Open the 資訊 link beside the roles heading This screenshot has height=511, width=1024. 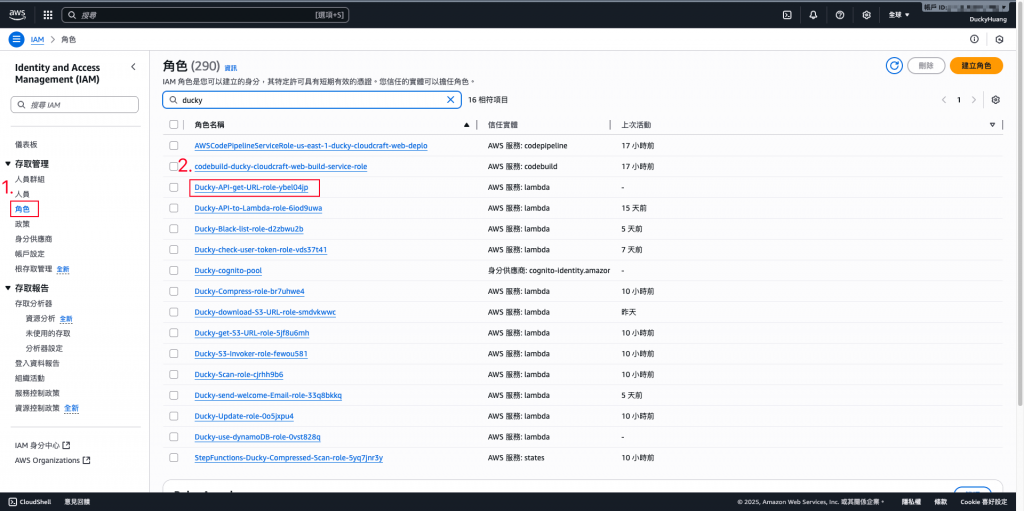231,68
